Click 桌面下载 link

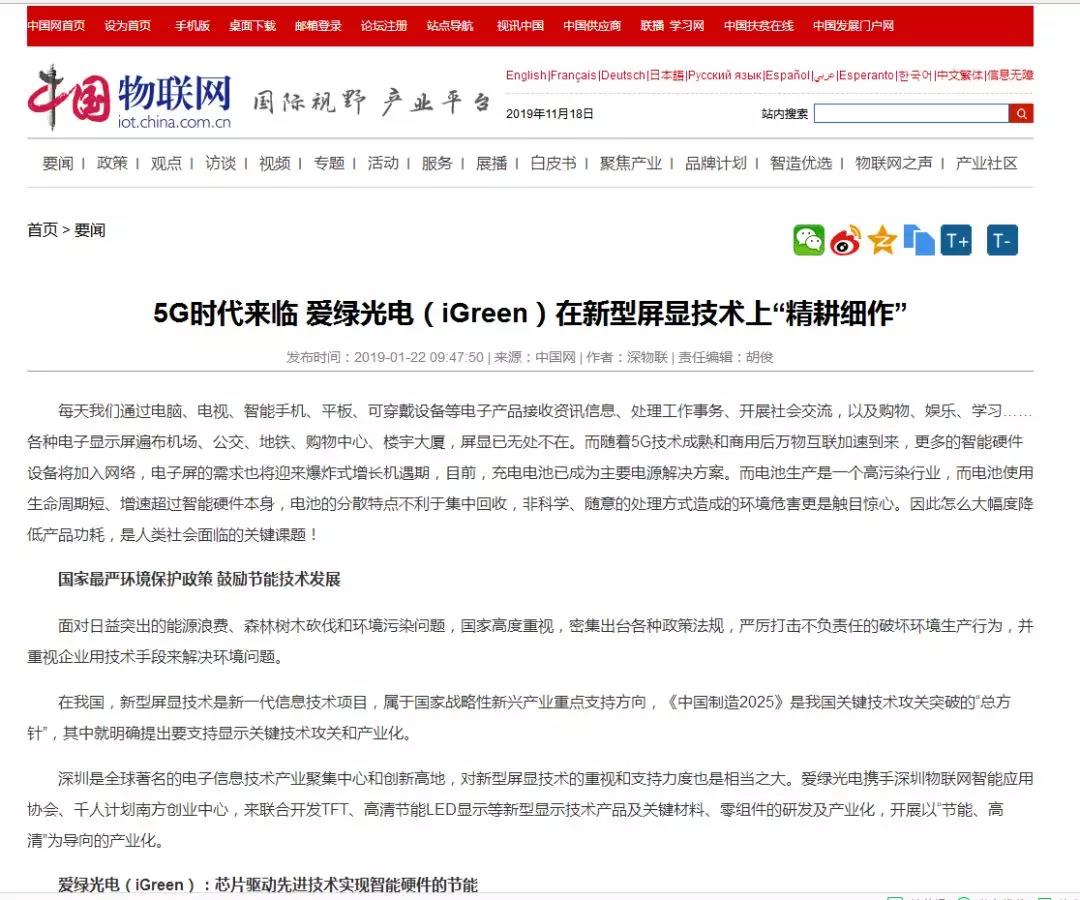coord(252,25)
